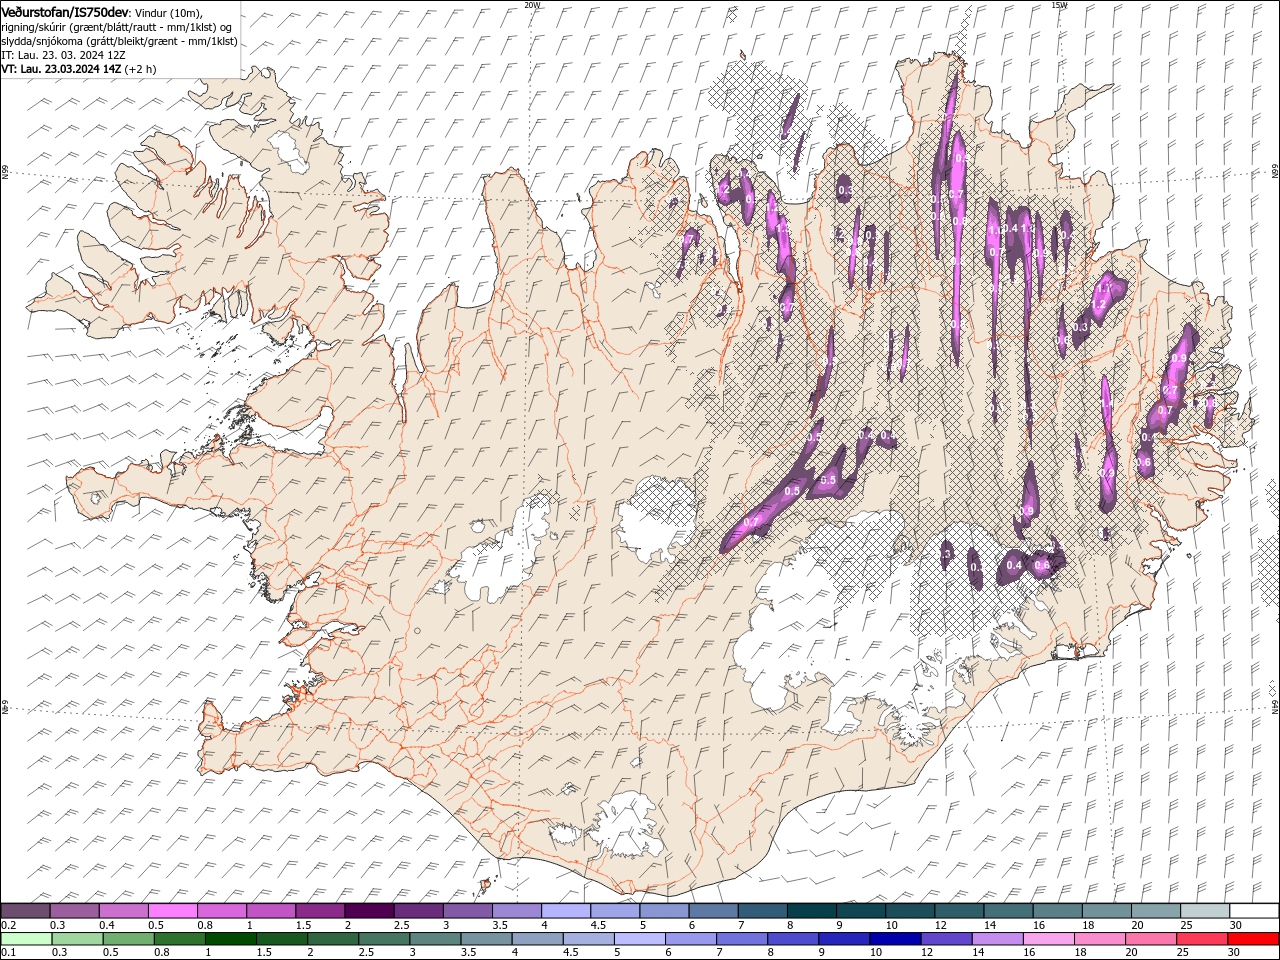Select the darkest blue 10 rain swatch

[x=895, y=939]
